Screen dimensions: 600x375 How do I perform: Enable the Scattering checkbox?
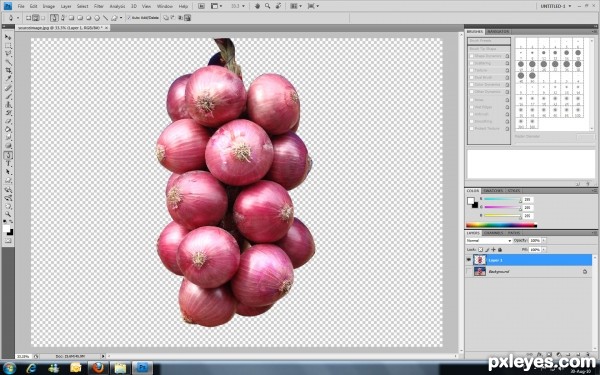tap(472, 63)
